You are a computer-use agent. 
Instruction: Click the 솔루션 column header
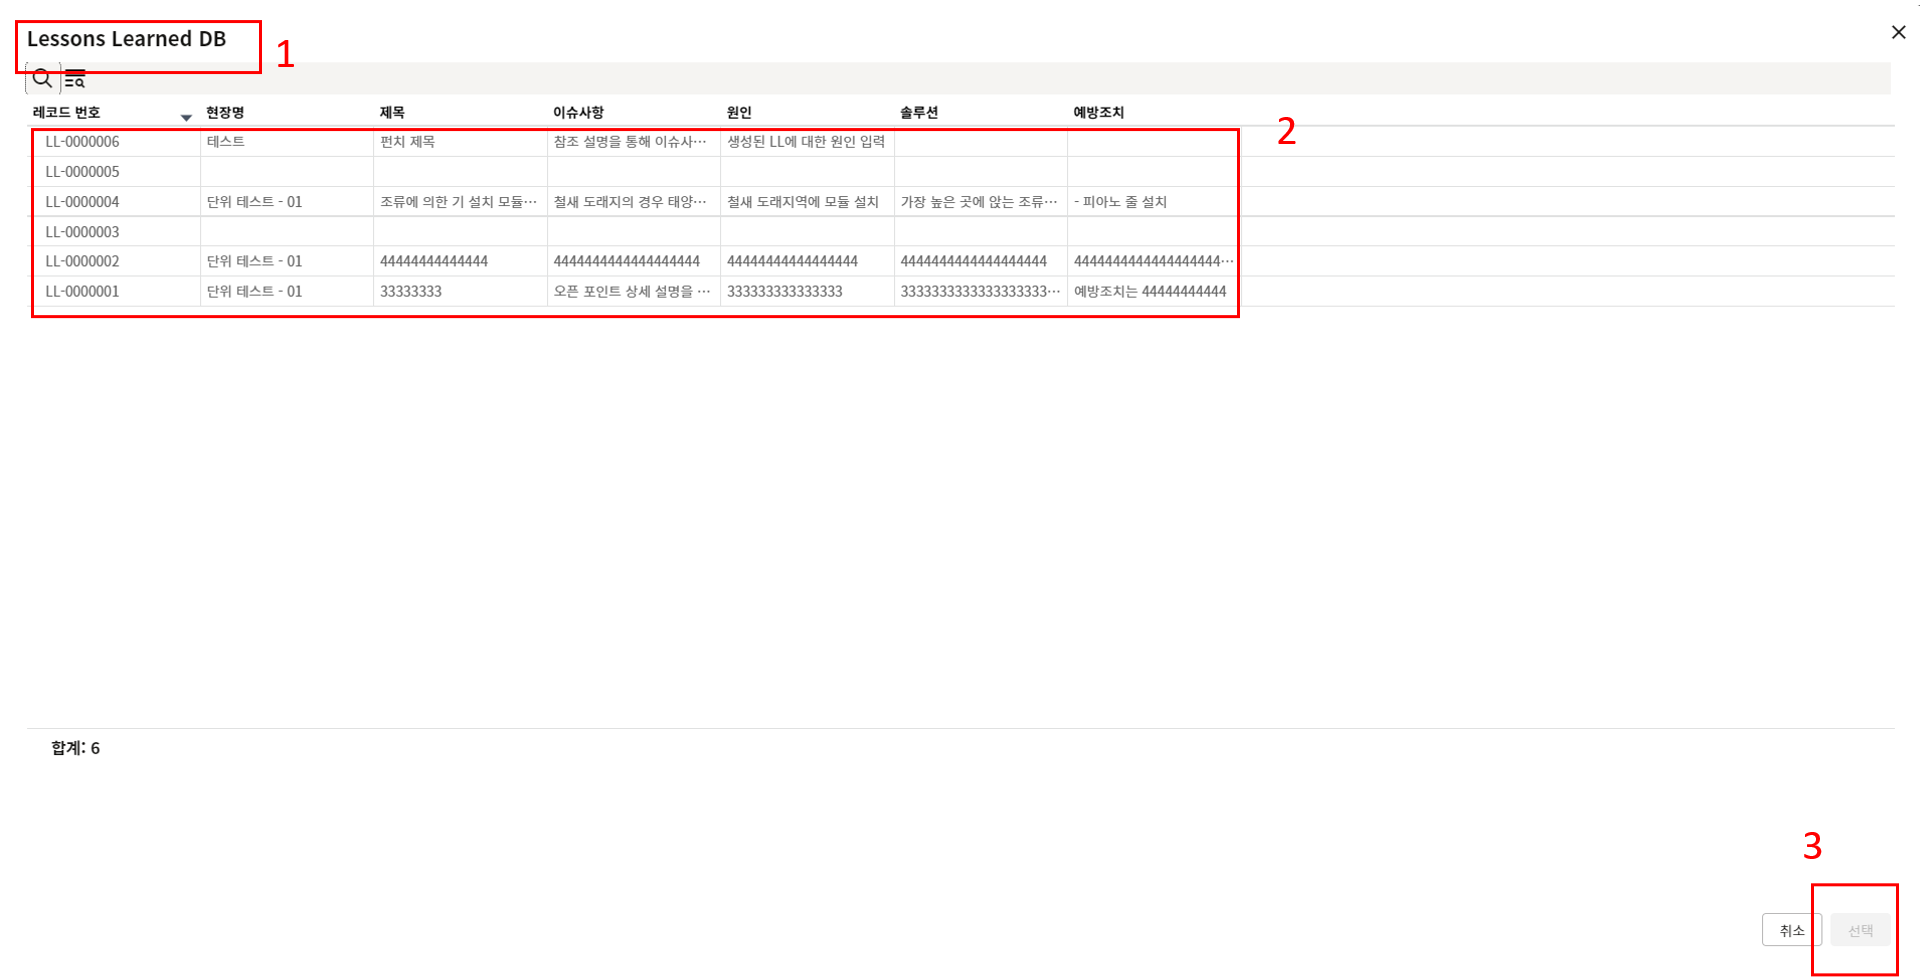click(x=919, y=112)
